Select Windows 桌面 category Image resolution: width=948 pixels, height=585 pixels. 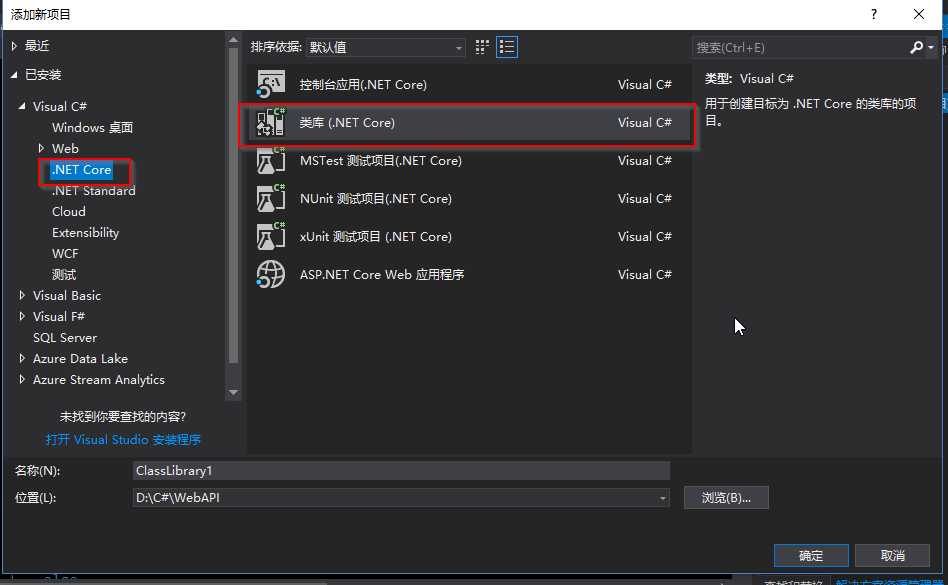[x=93, y=128]
